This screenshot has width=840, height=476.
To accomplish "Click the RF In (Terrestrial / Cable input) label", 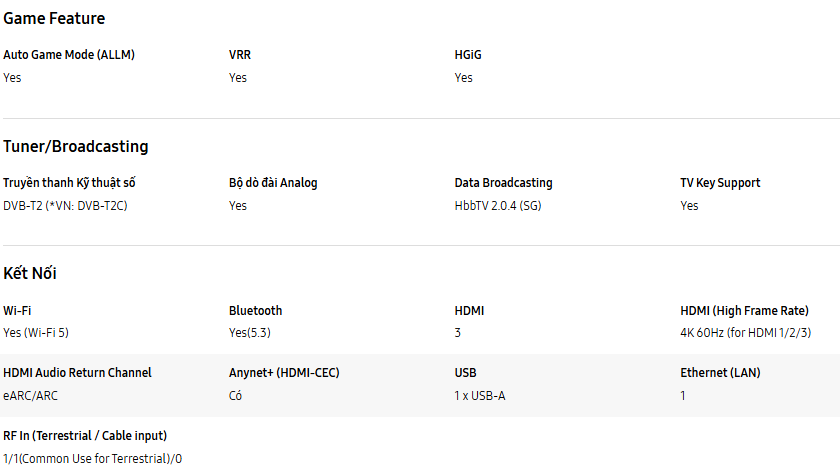I will (x=85, y=436).
